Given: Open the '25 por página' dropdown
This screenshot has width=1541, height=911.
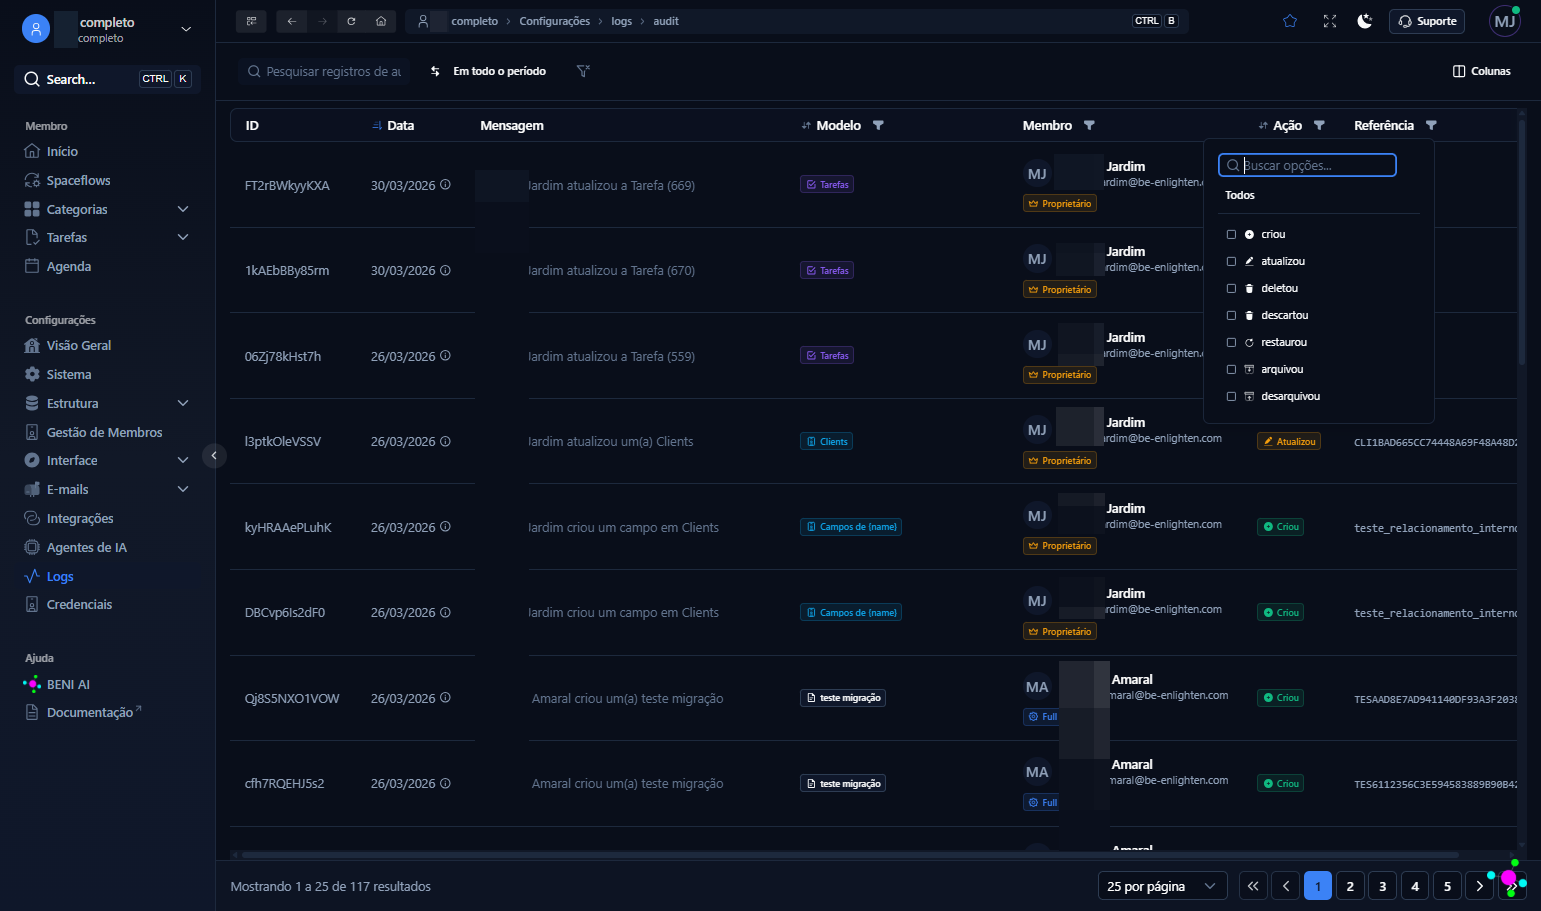Looking at the screenshot, I should coord(1162,886).
